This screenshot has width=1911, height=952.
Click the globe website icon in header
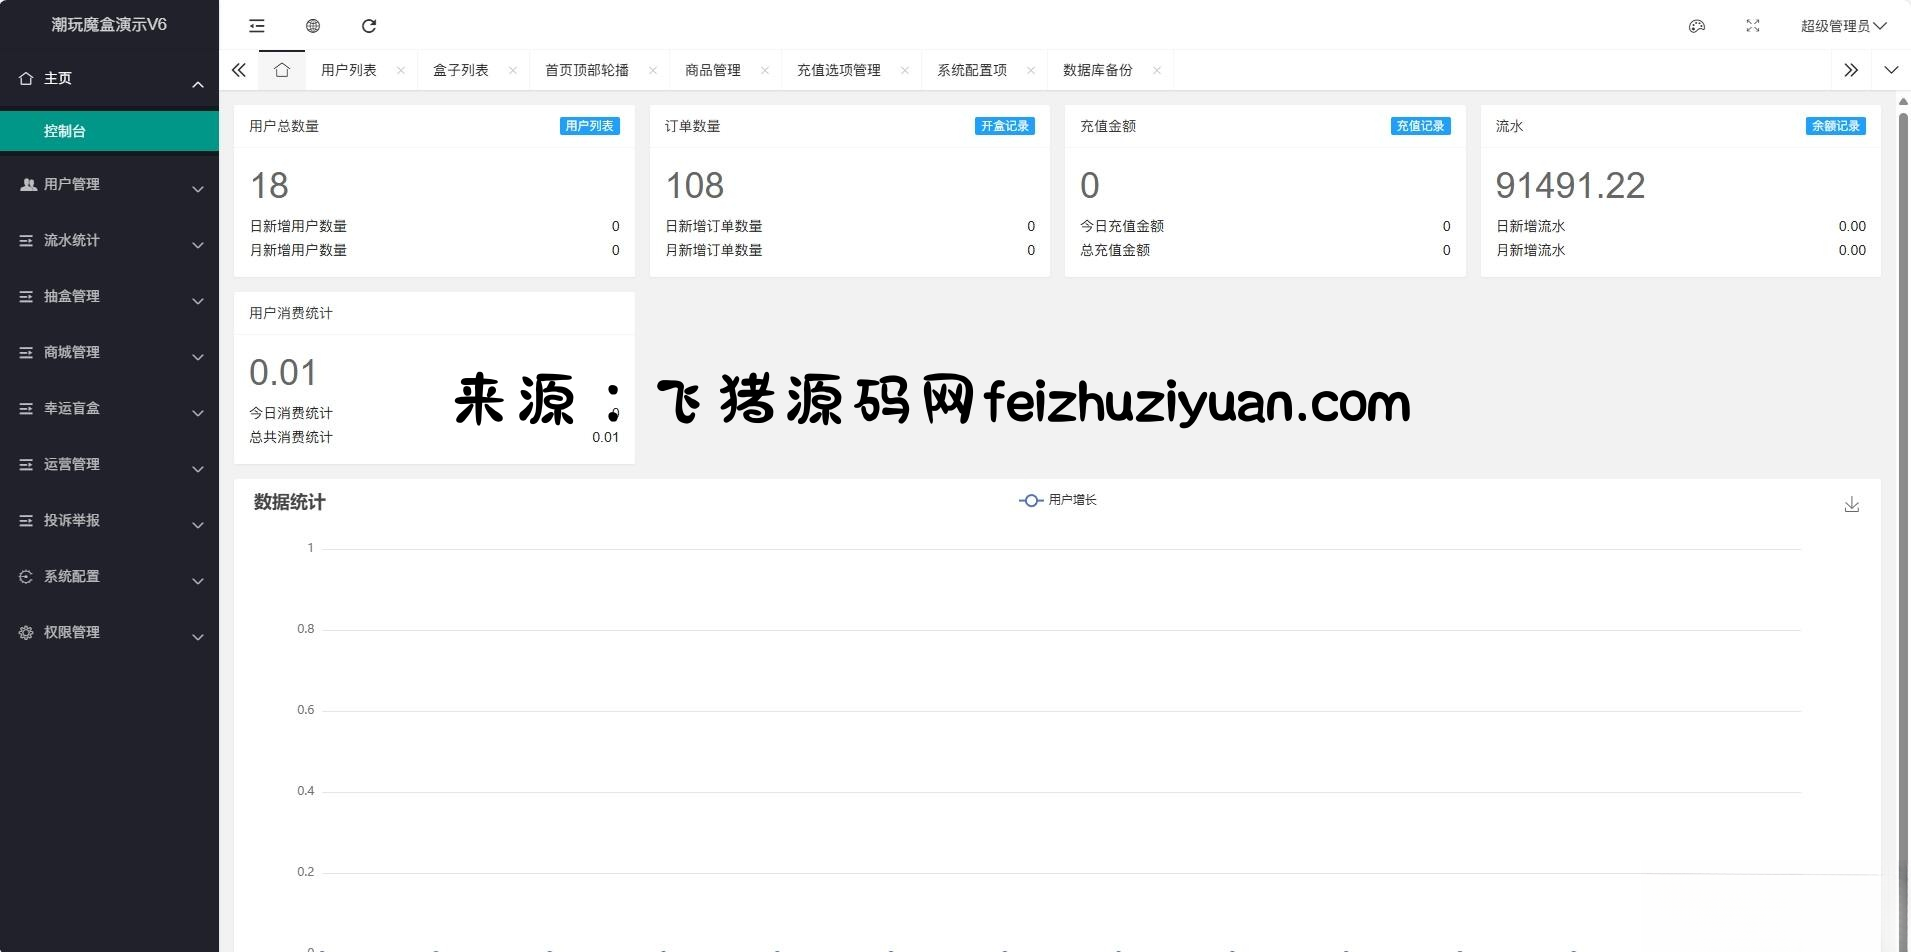[x=313, y=26]
